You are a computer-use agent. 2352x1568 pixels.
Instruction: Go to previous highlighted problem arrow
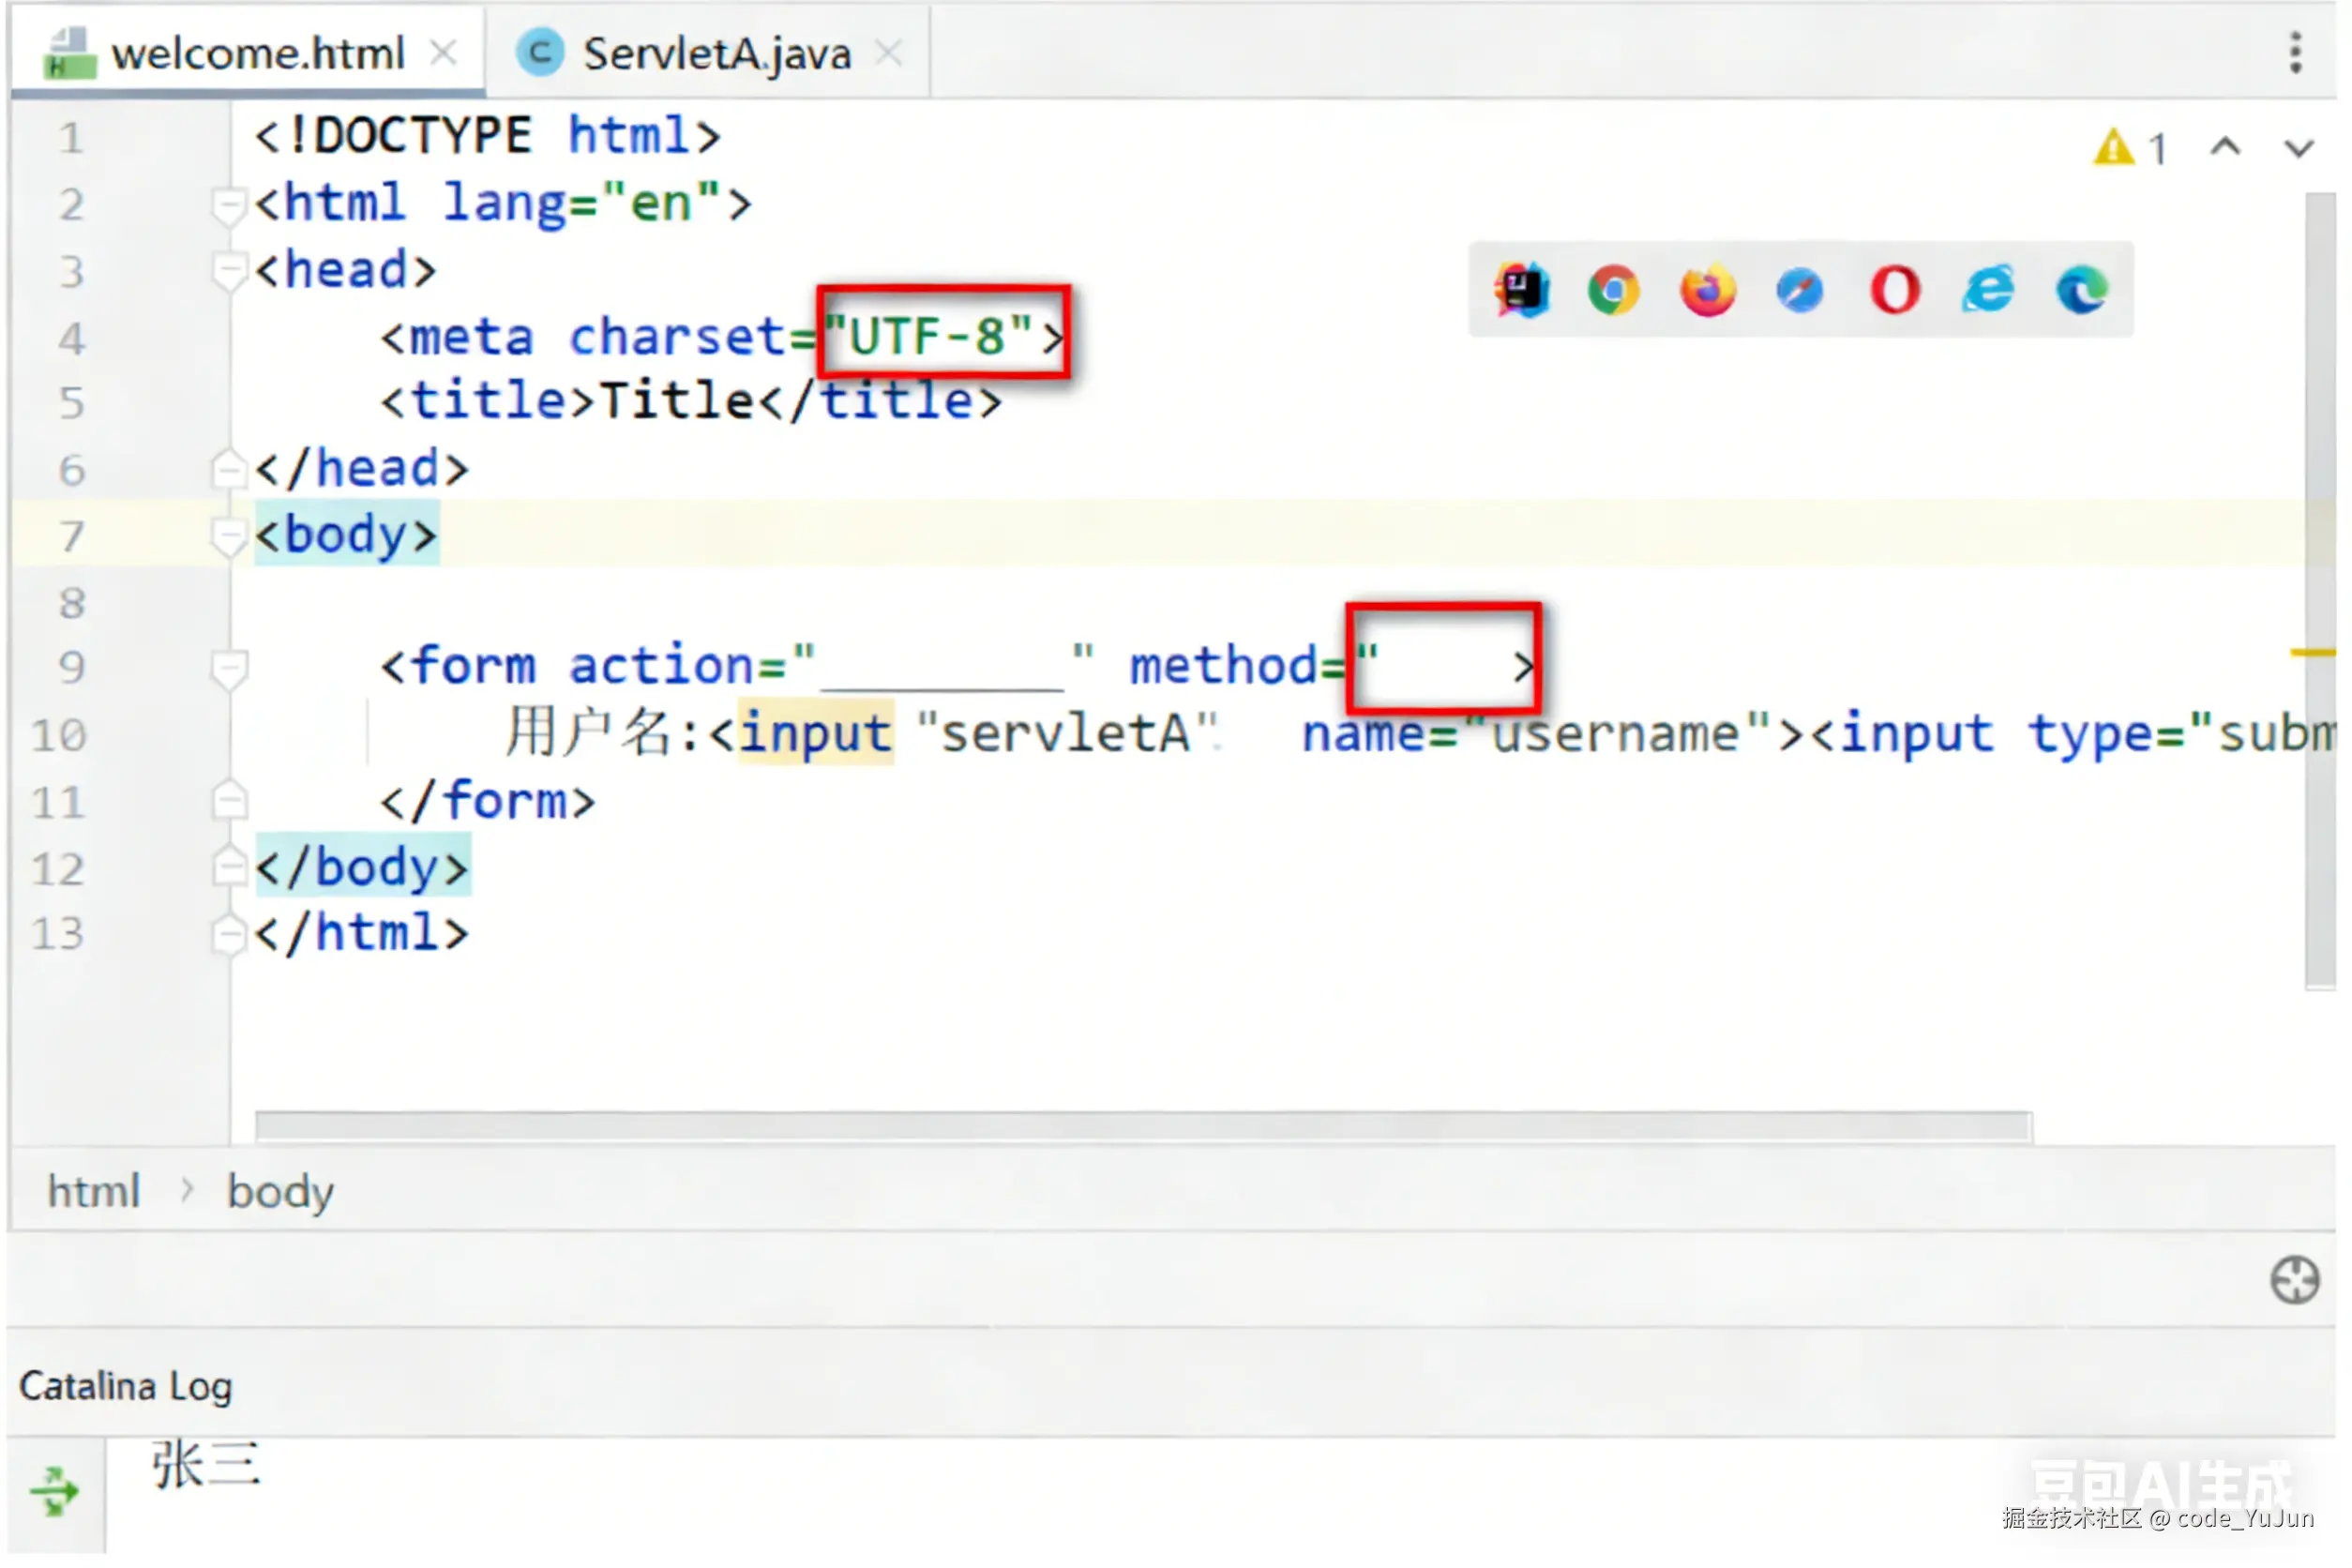coord(2225,148)
